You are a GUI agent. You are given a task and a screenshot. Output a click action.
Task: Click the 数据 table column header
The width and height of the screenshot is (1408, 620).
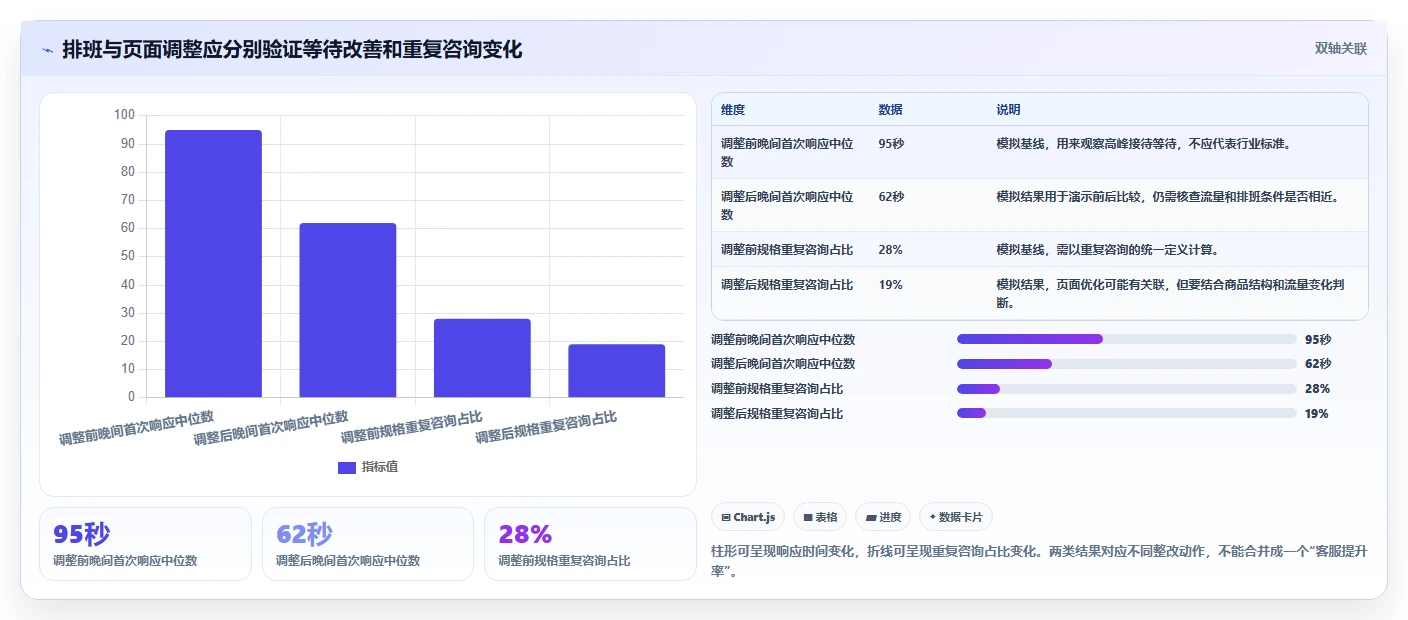coord(890,110)
